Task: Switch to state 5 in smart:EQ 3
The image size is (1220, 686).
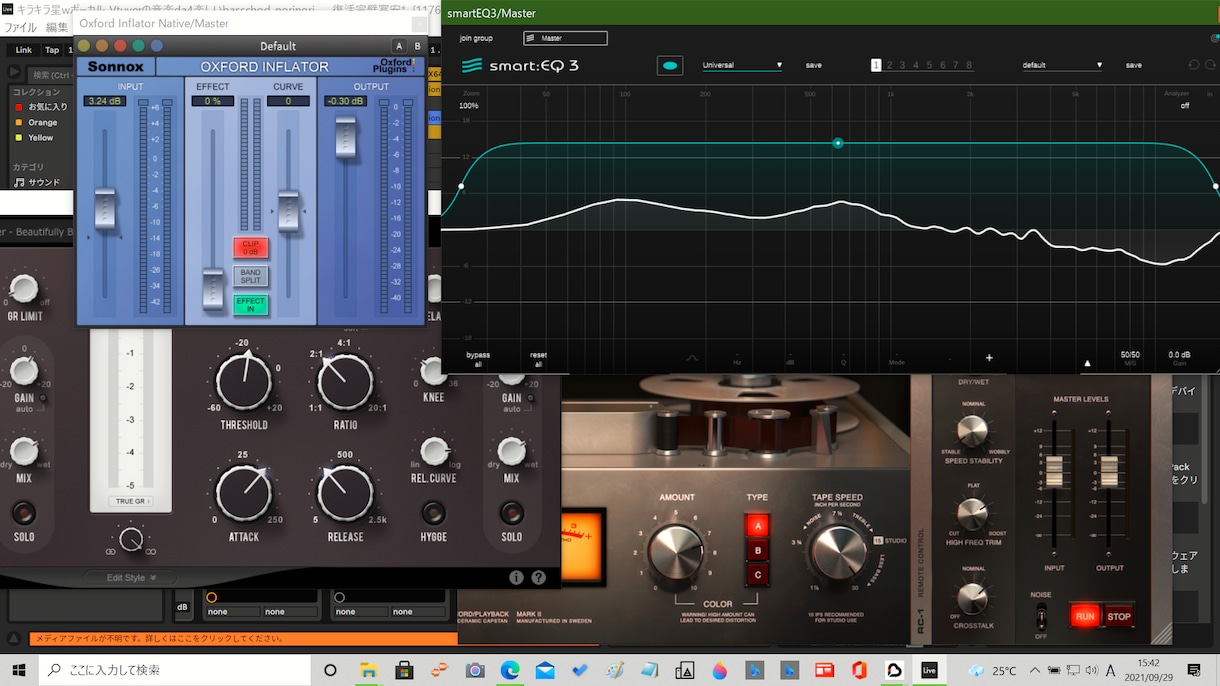Action: [929, 65]
